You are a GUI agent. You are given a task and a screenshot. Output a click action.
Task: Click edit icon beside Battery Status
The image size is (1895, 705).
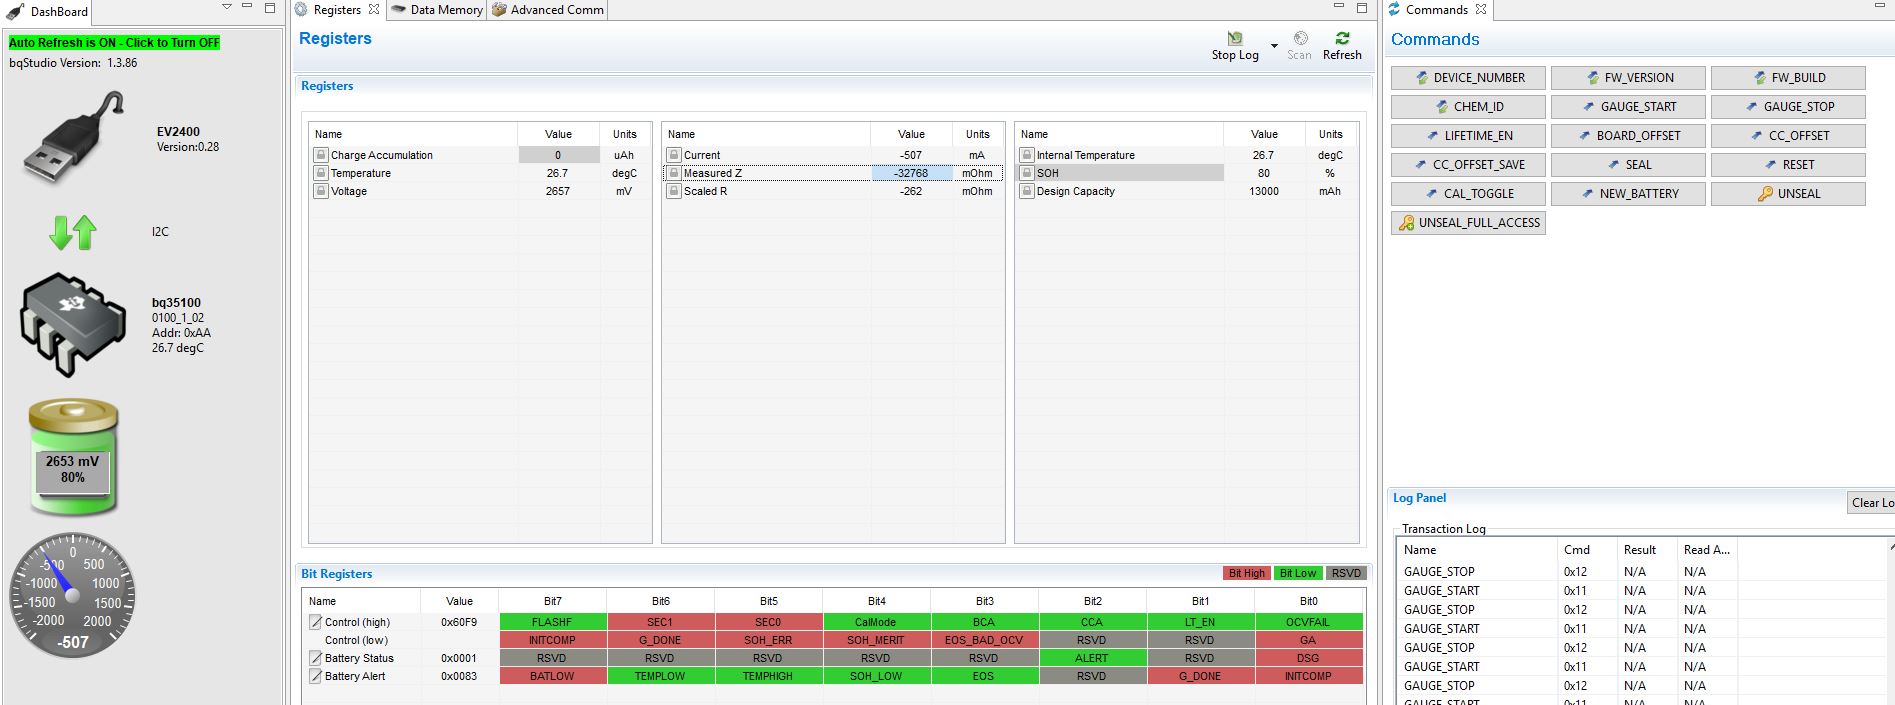[x=315, y=658]
